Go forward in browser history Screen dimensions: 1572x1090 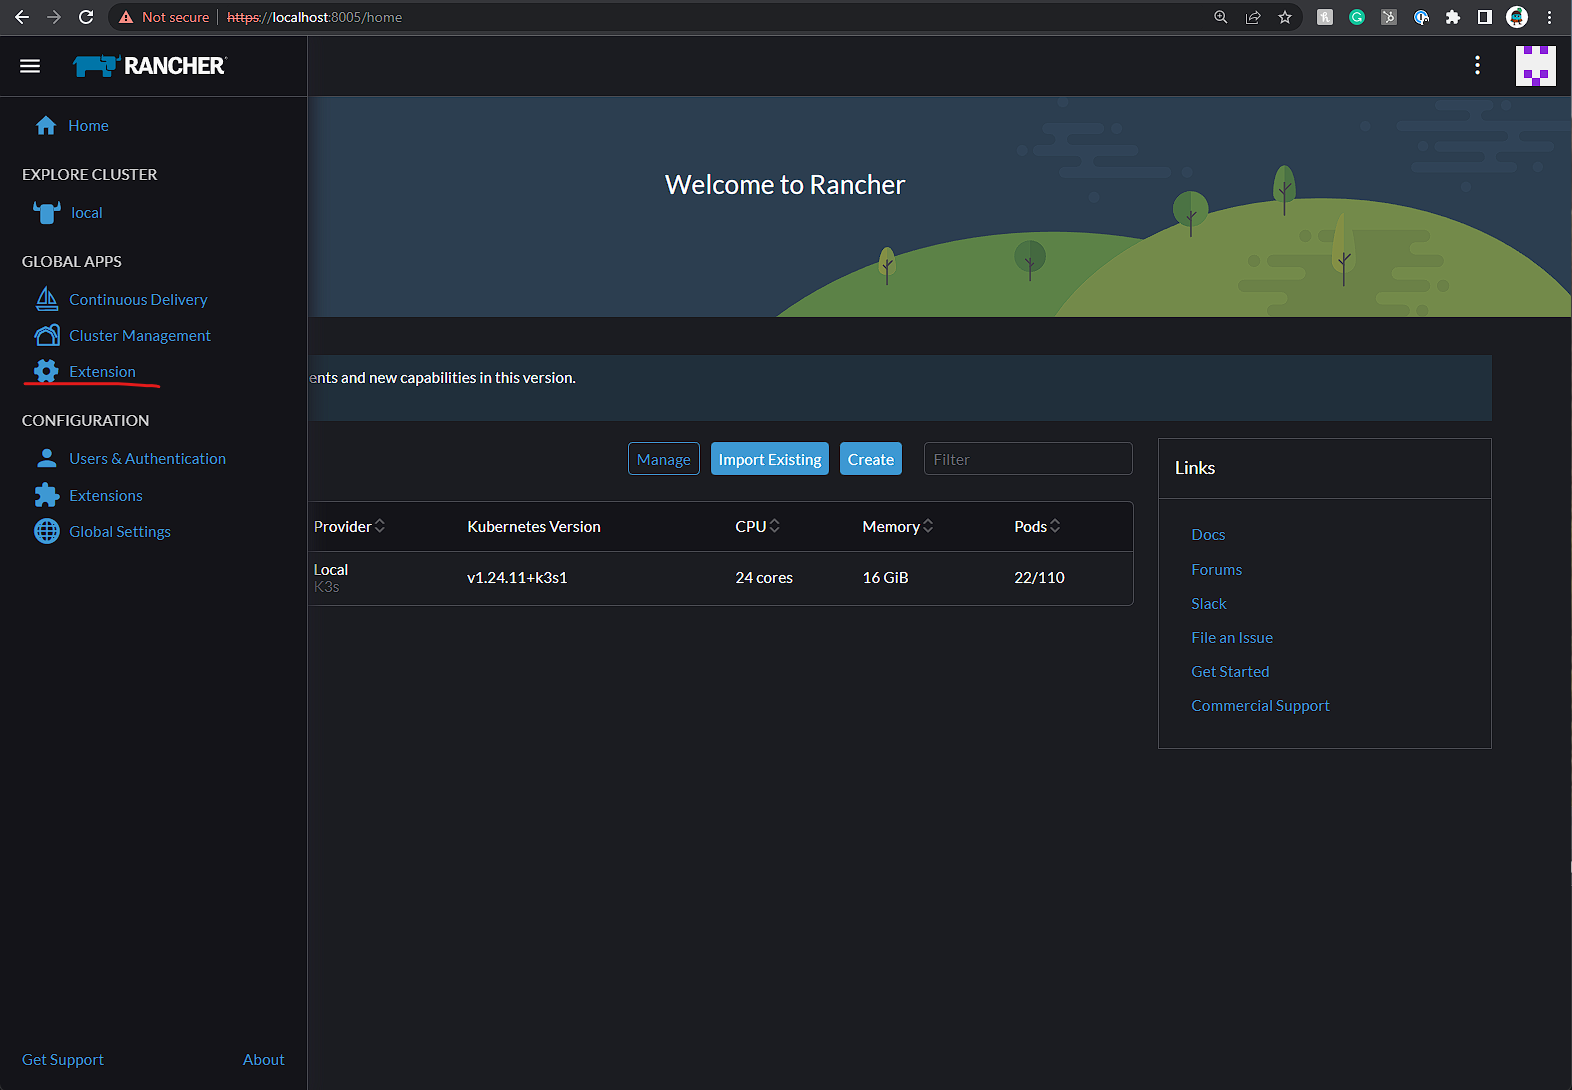(x=54, y=17)
